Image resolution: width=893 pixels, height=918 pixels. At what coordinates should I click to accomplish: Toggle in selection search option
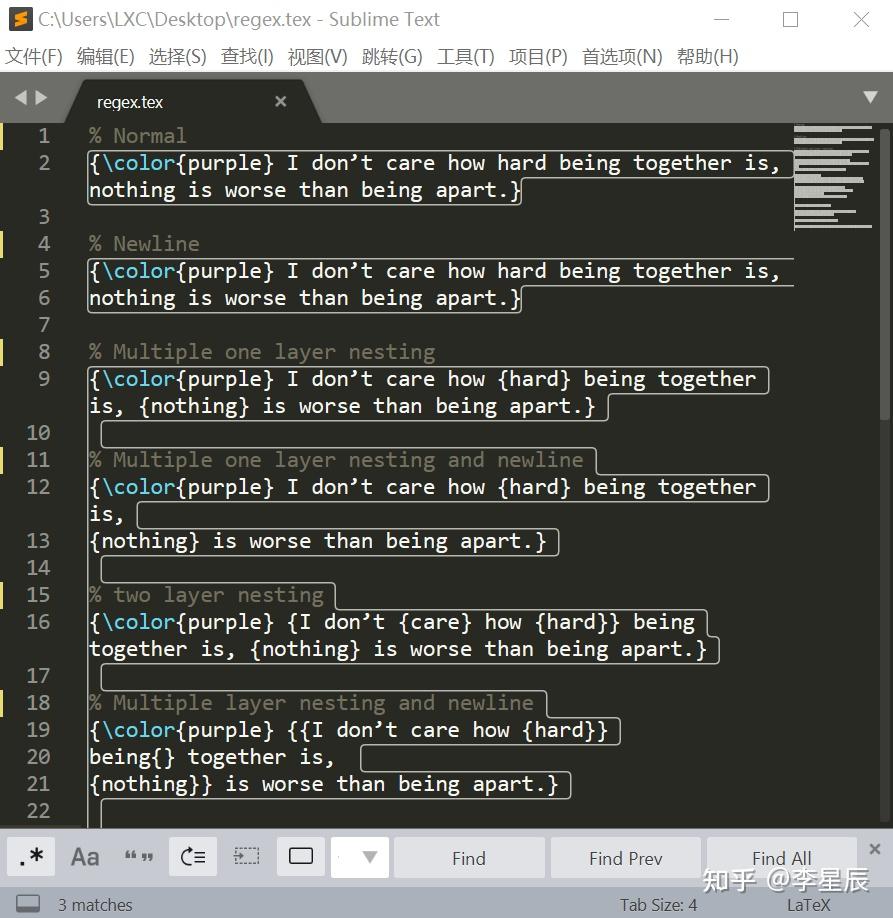247,857
